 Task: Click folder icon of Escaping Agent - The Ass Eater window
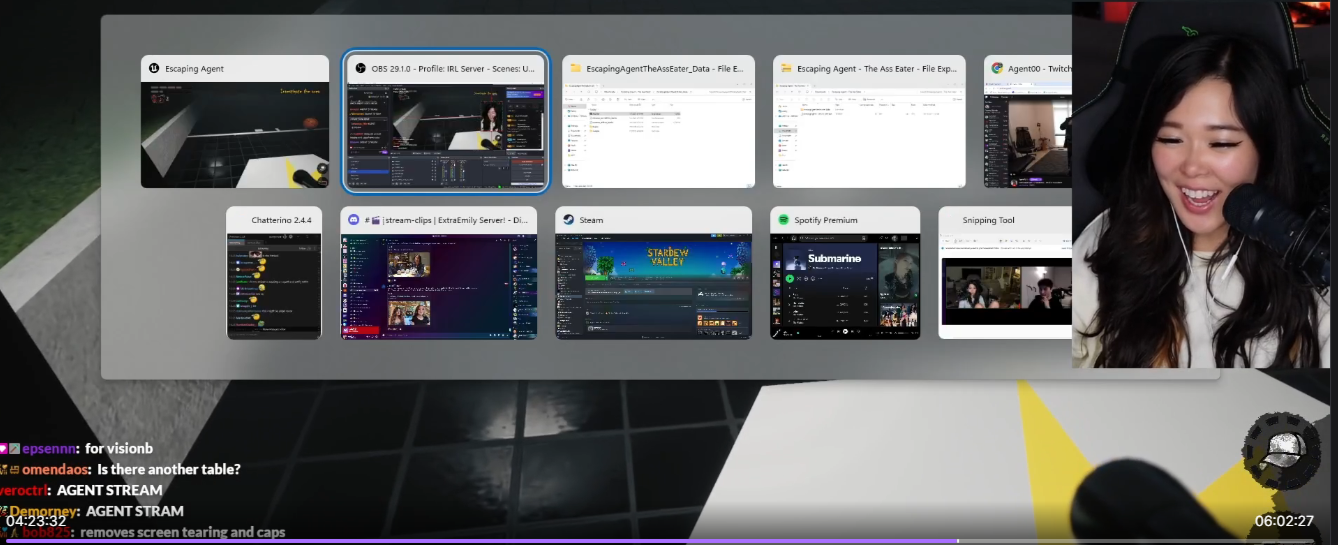click(786, 69)
